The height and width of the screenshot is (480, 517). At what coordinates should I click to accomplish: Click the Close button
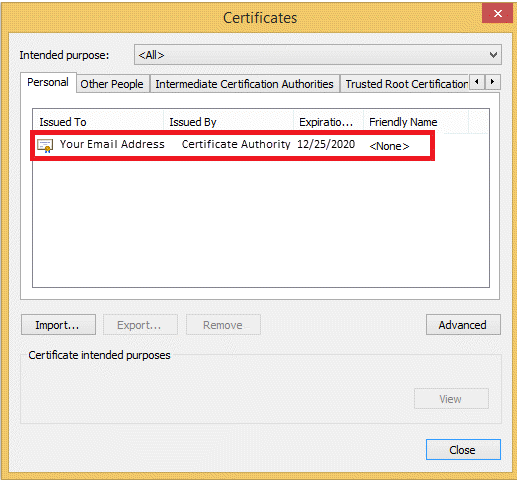coord(463,450)
